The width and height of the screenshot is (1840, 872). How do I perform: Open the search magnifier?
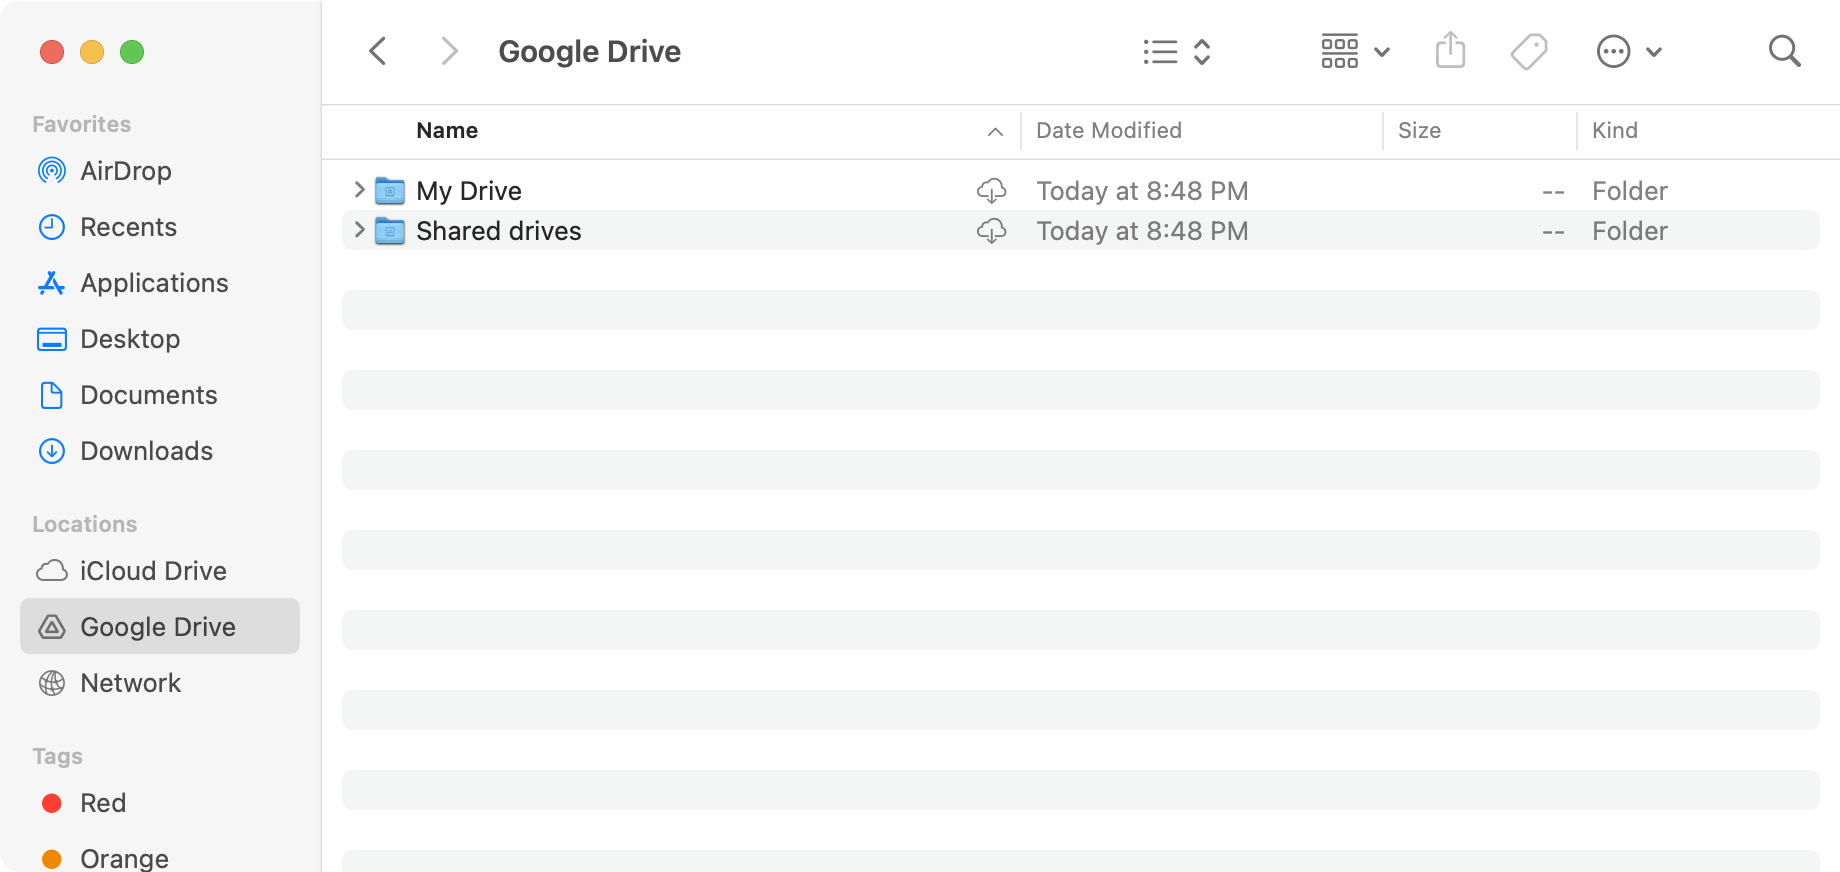tap(1784, 51)
